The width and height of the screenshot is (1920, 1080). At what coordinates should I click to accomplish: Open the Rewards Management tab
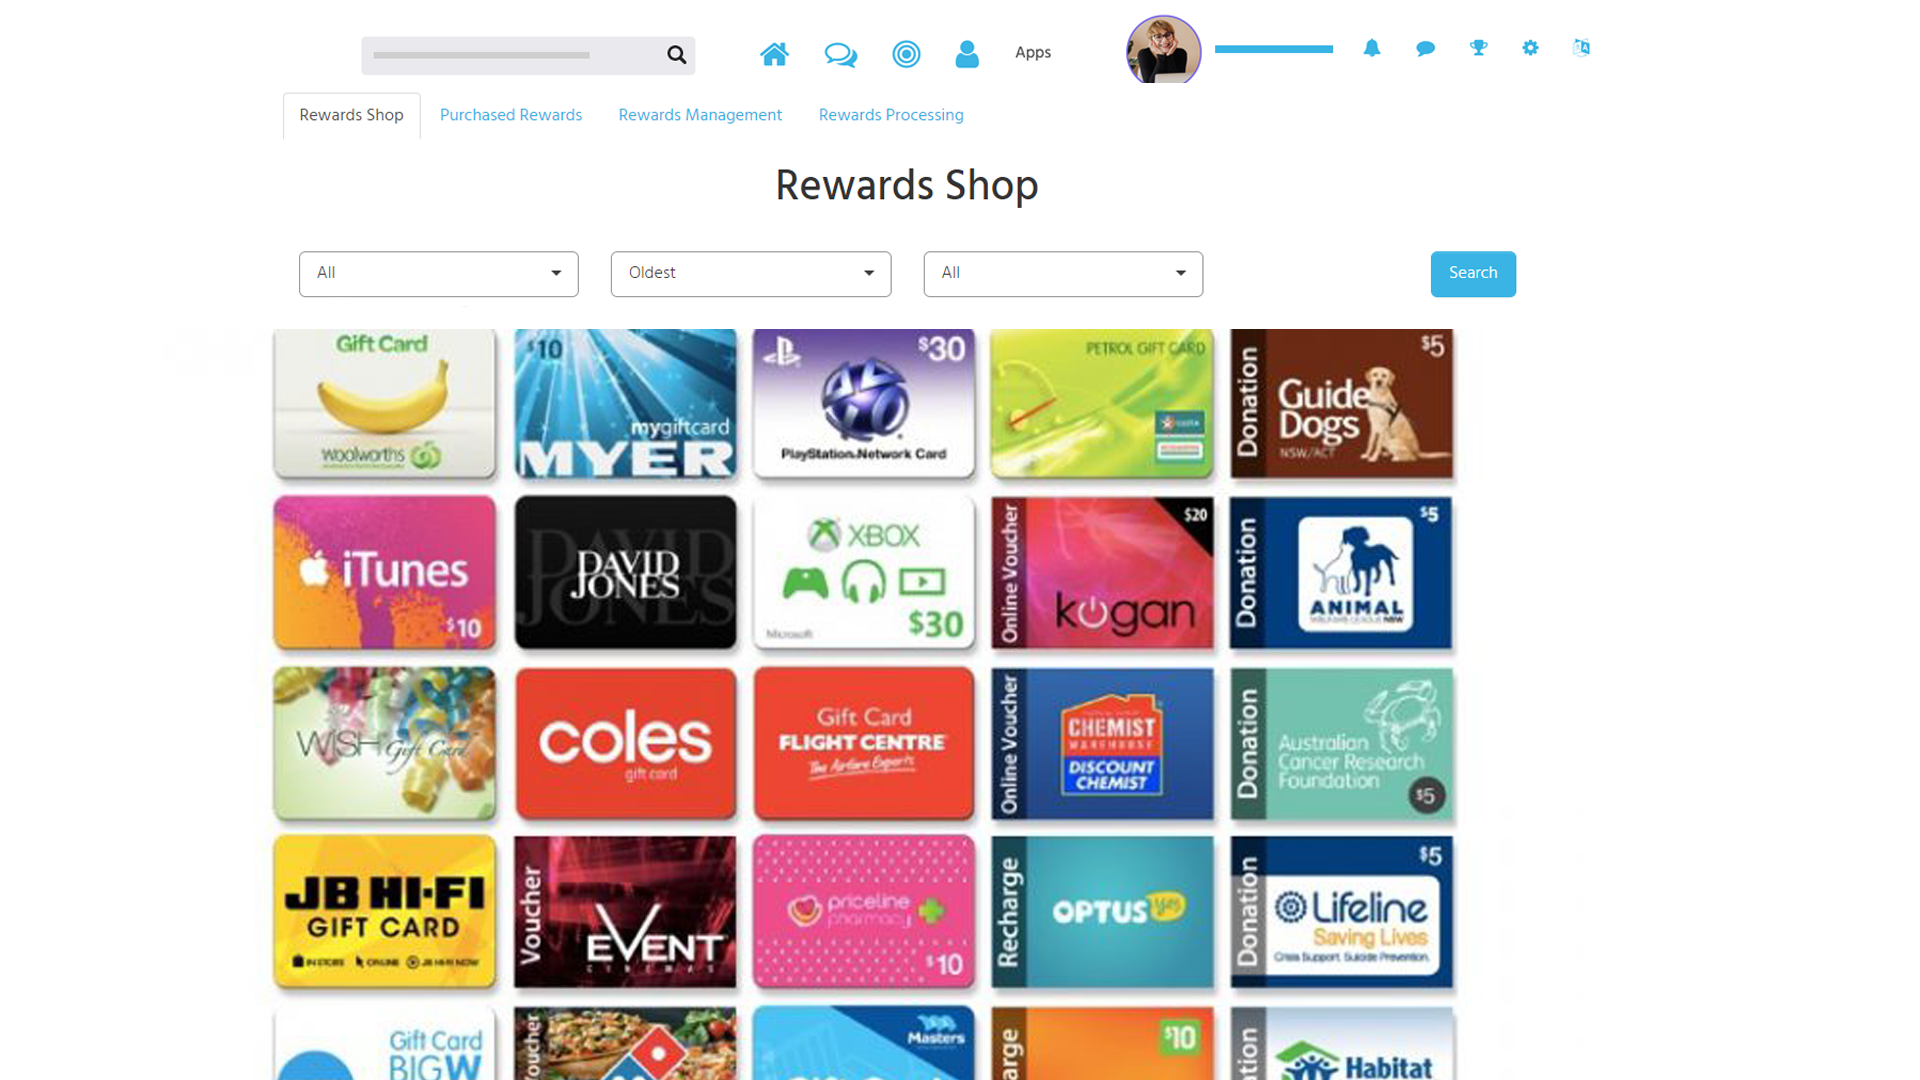tap(700, 115)
